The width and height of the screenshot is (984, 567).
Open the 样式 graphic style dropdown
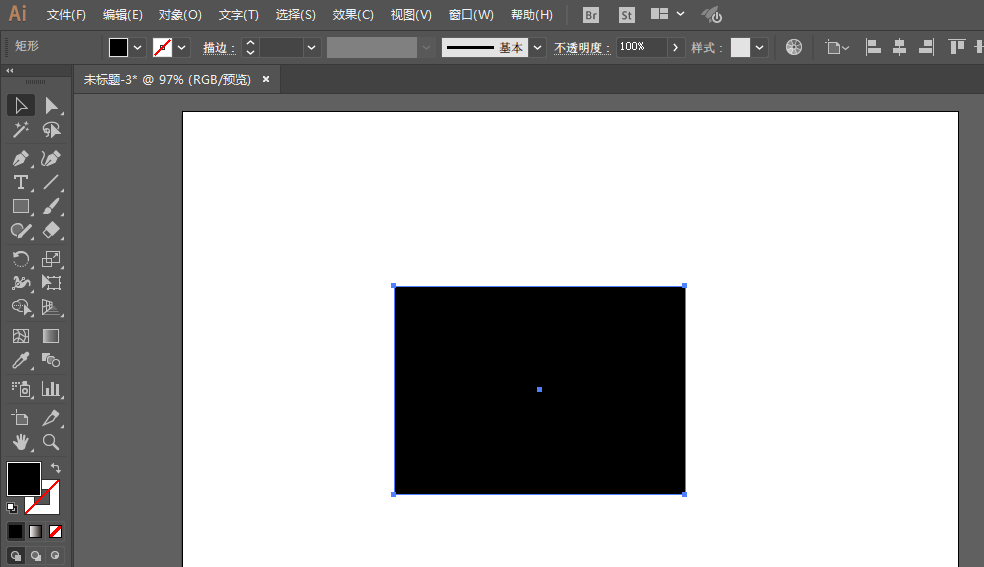(x=759, y=48)
